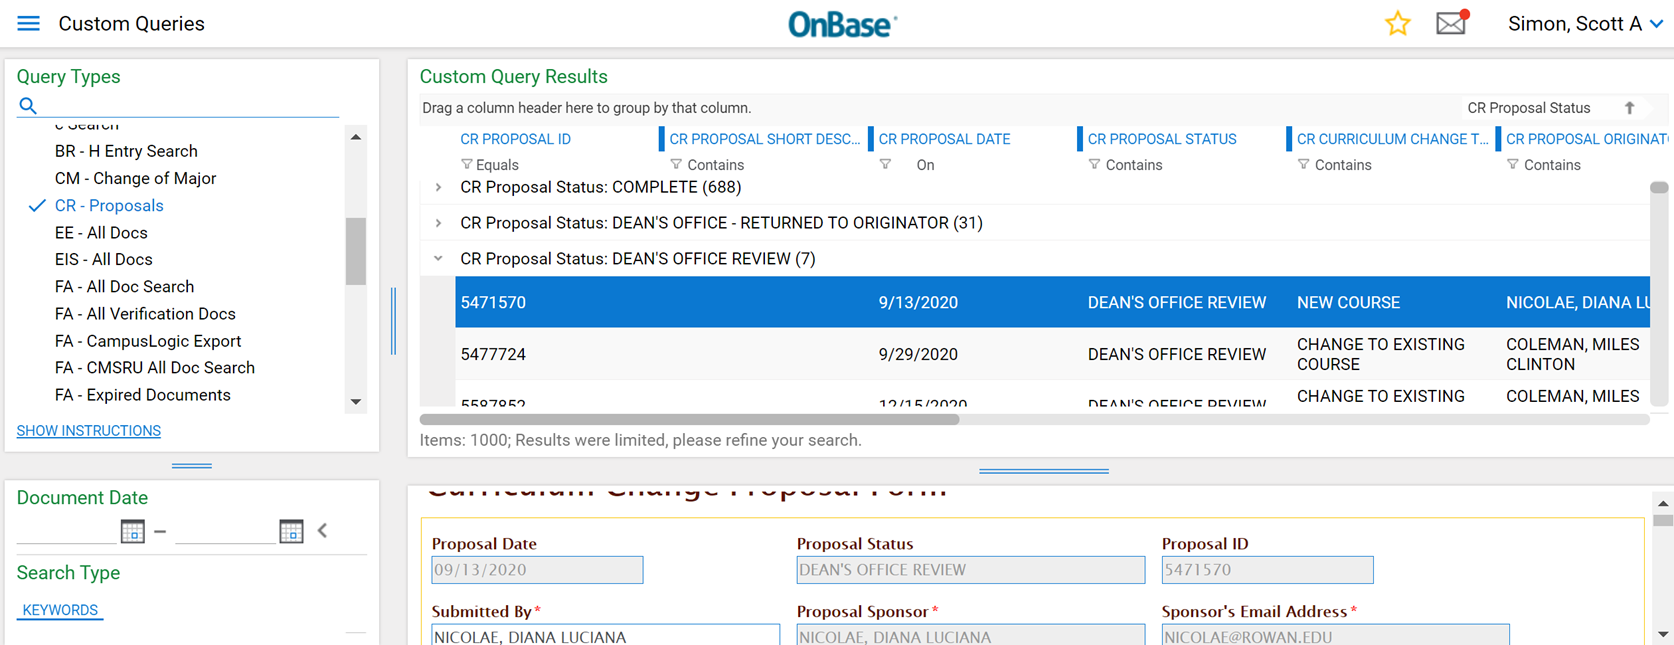Click the proposal form scroll-down arrow
Screen dimensions: 1674x645
pyautogui.click(x=1662, y=634)
